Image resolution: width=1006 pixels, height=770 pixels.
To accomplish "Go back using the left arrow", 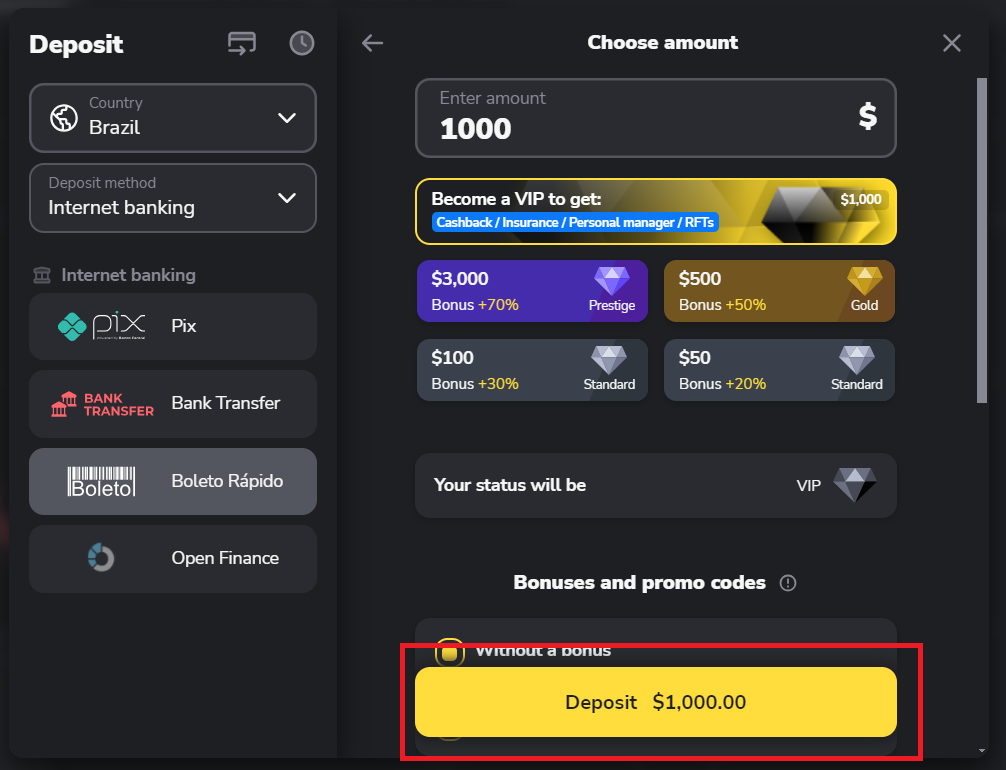I will 372,43.
